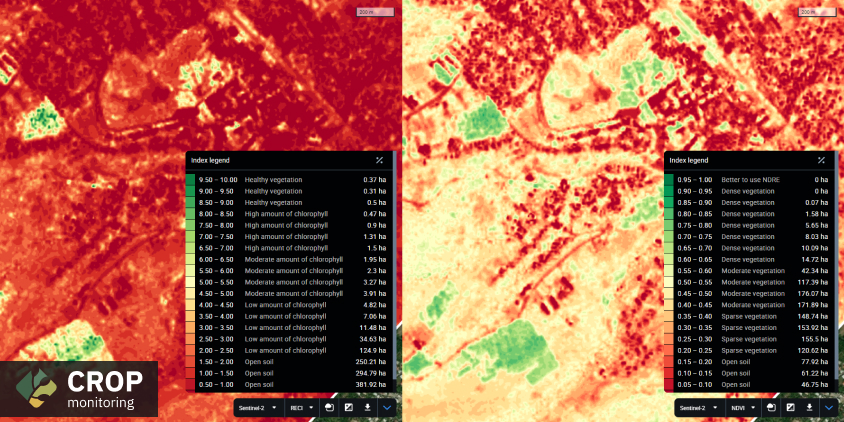This screenshot has height=422, width=844.
Task: Switch RECI legend to percent view icon
Action: coord(379,160)
